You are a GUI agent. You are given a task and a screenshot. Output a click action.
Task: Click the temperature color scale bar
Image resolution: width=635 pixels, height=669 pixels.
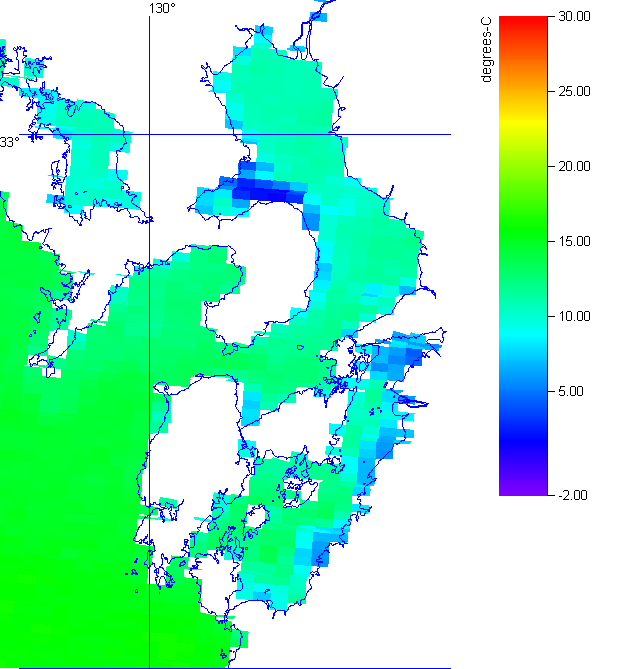click(x=523, y=256)
